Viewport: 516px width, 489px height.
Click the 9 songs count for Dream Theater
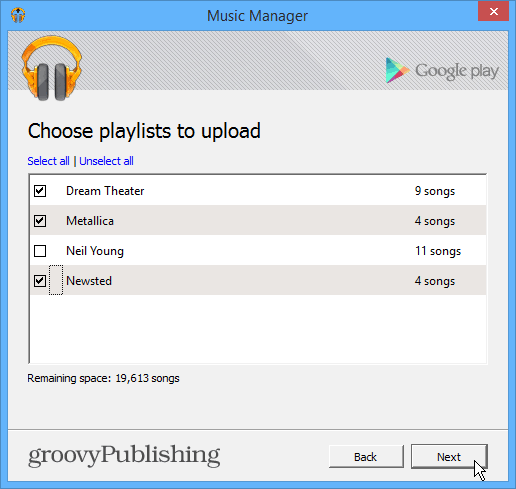pyautogui.click(x=435, y=191)
